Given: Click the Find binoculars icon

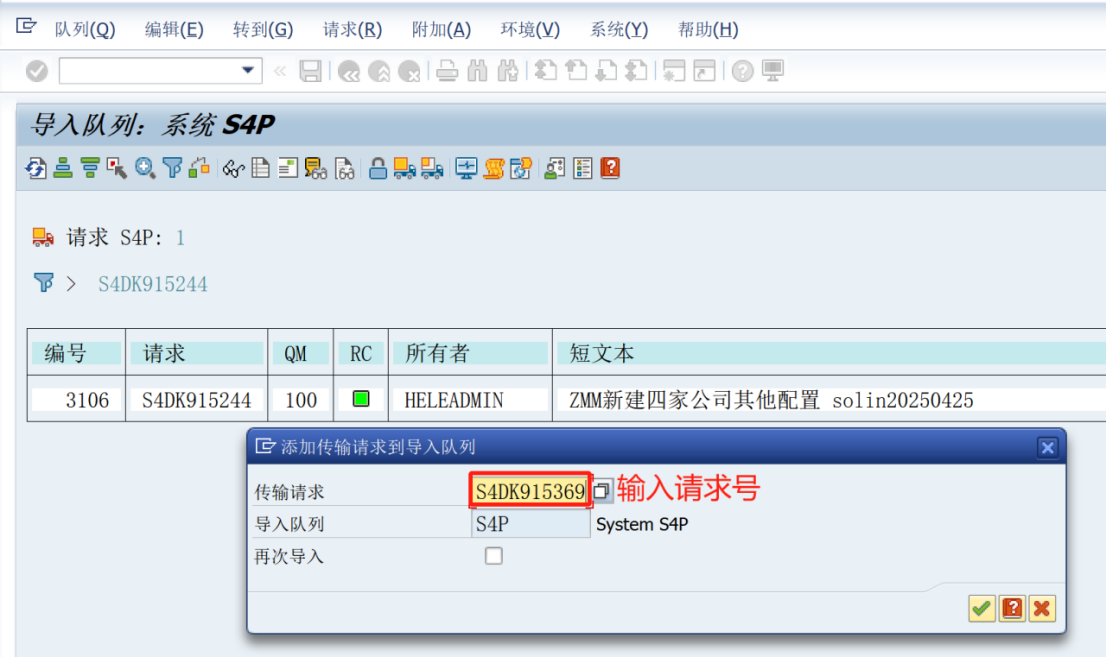Looking at the screenshot, I should 477,71.
